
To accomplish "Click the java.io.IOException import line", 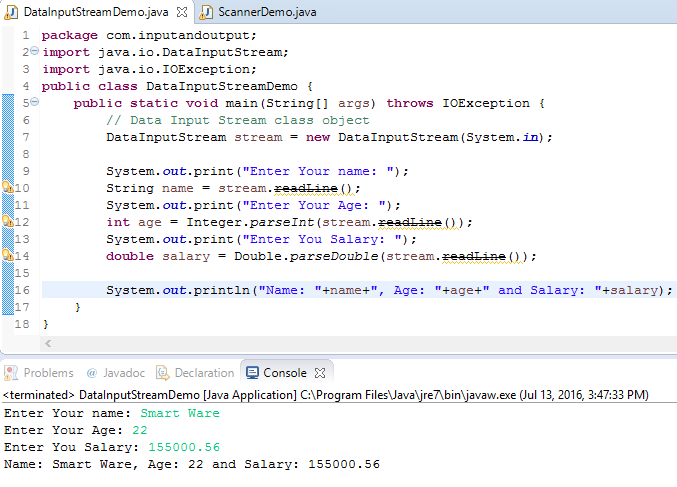I will [x=149, y=69].
